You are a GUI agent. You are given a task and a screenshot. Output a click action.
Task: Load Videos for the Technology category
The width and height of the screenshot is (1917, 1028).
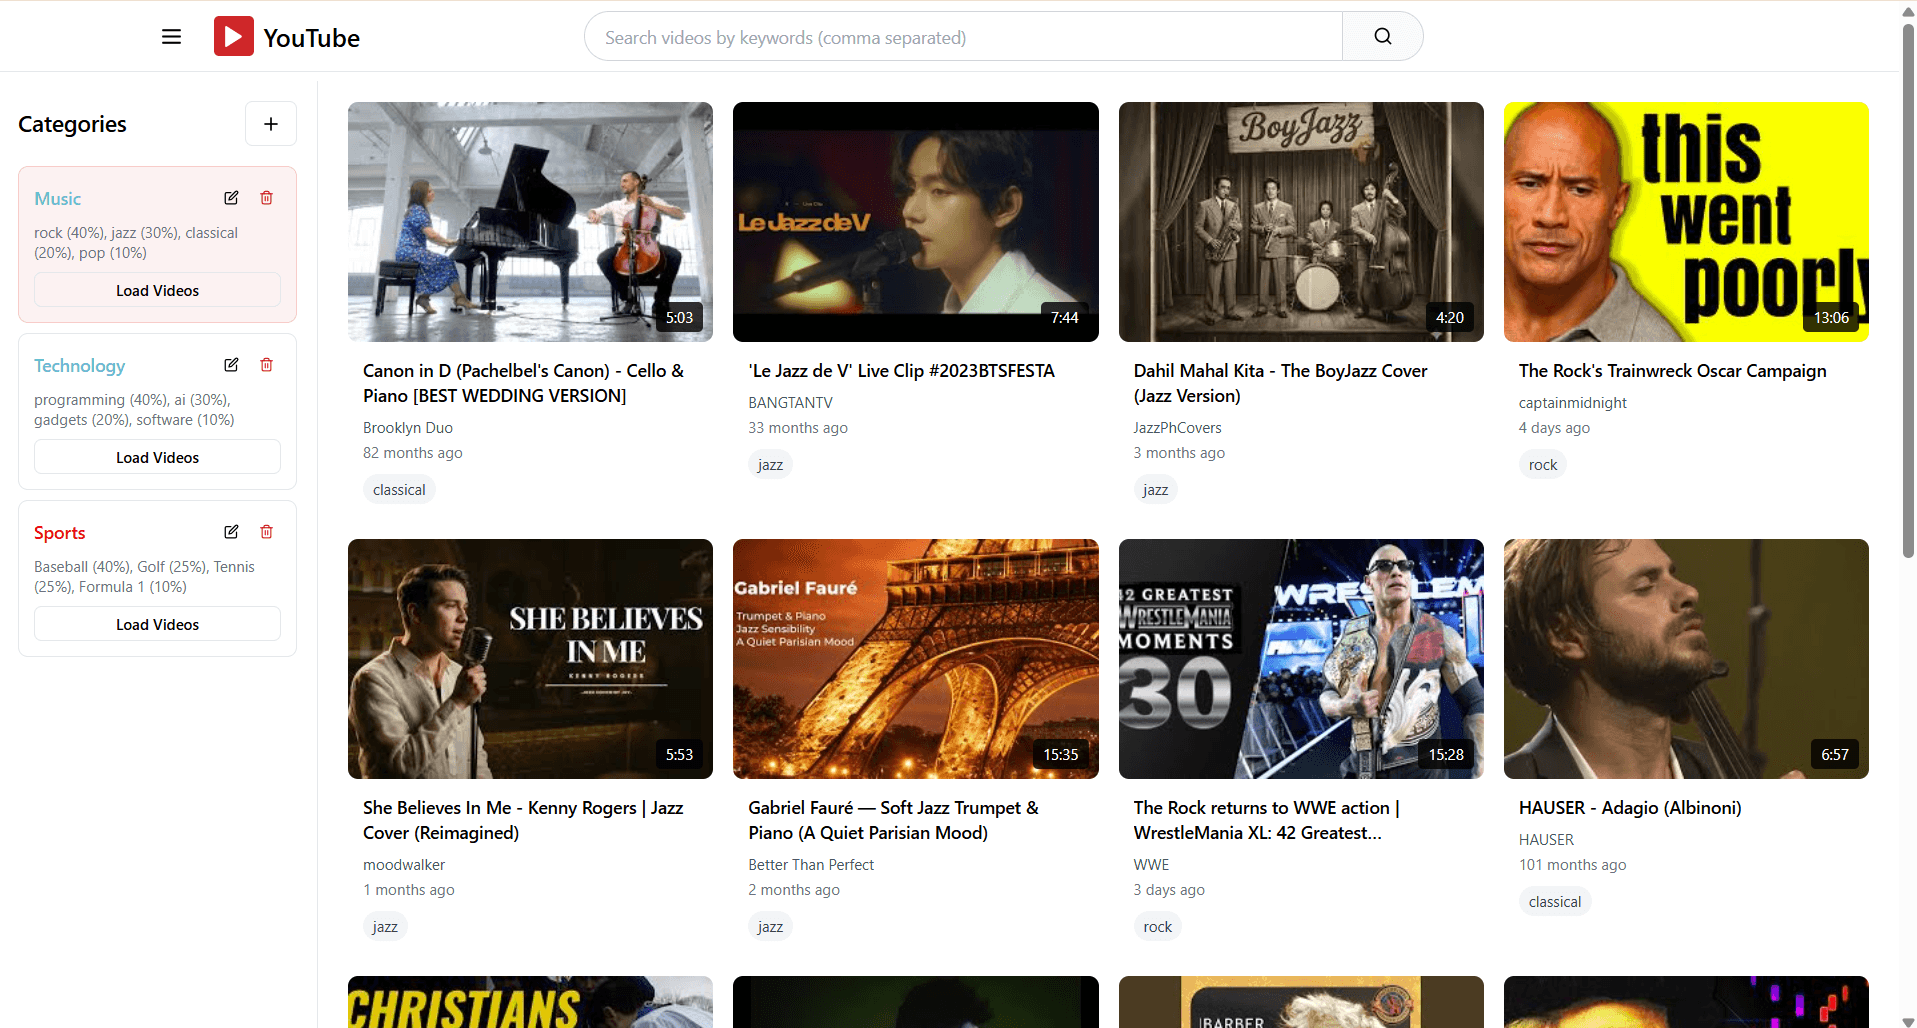point(156,456)
